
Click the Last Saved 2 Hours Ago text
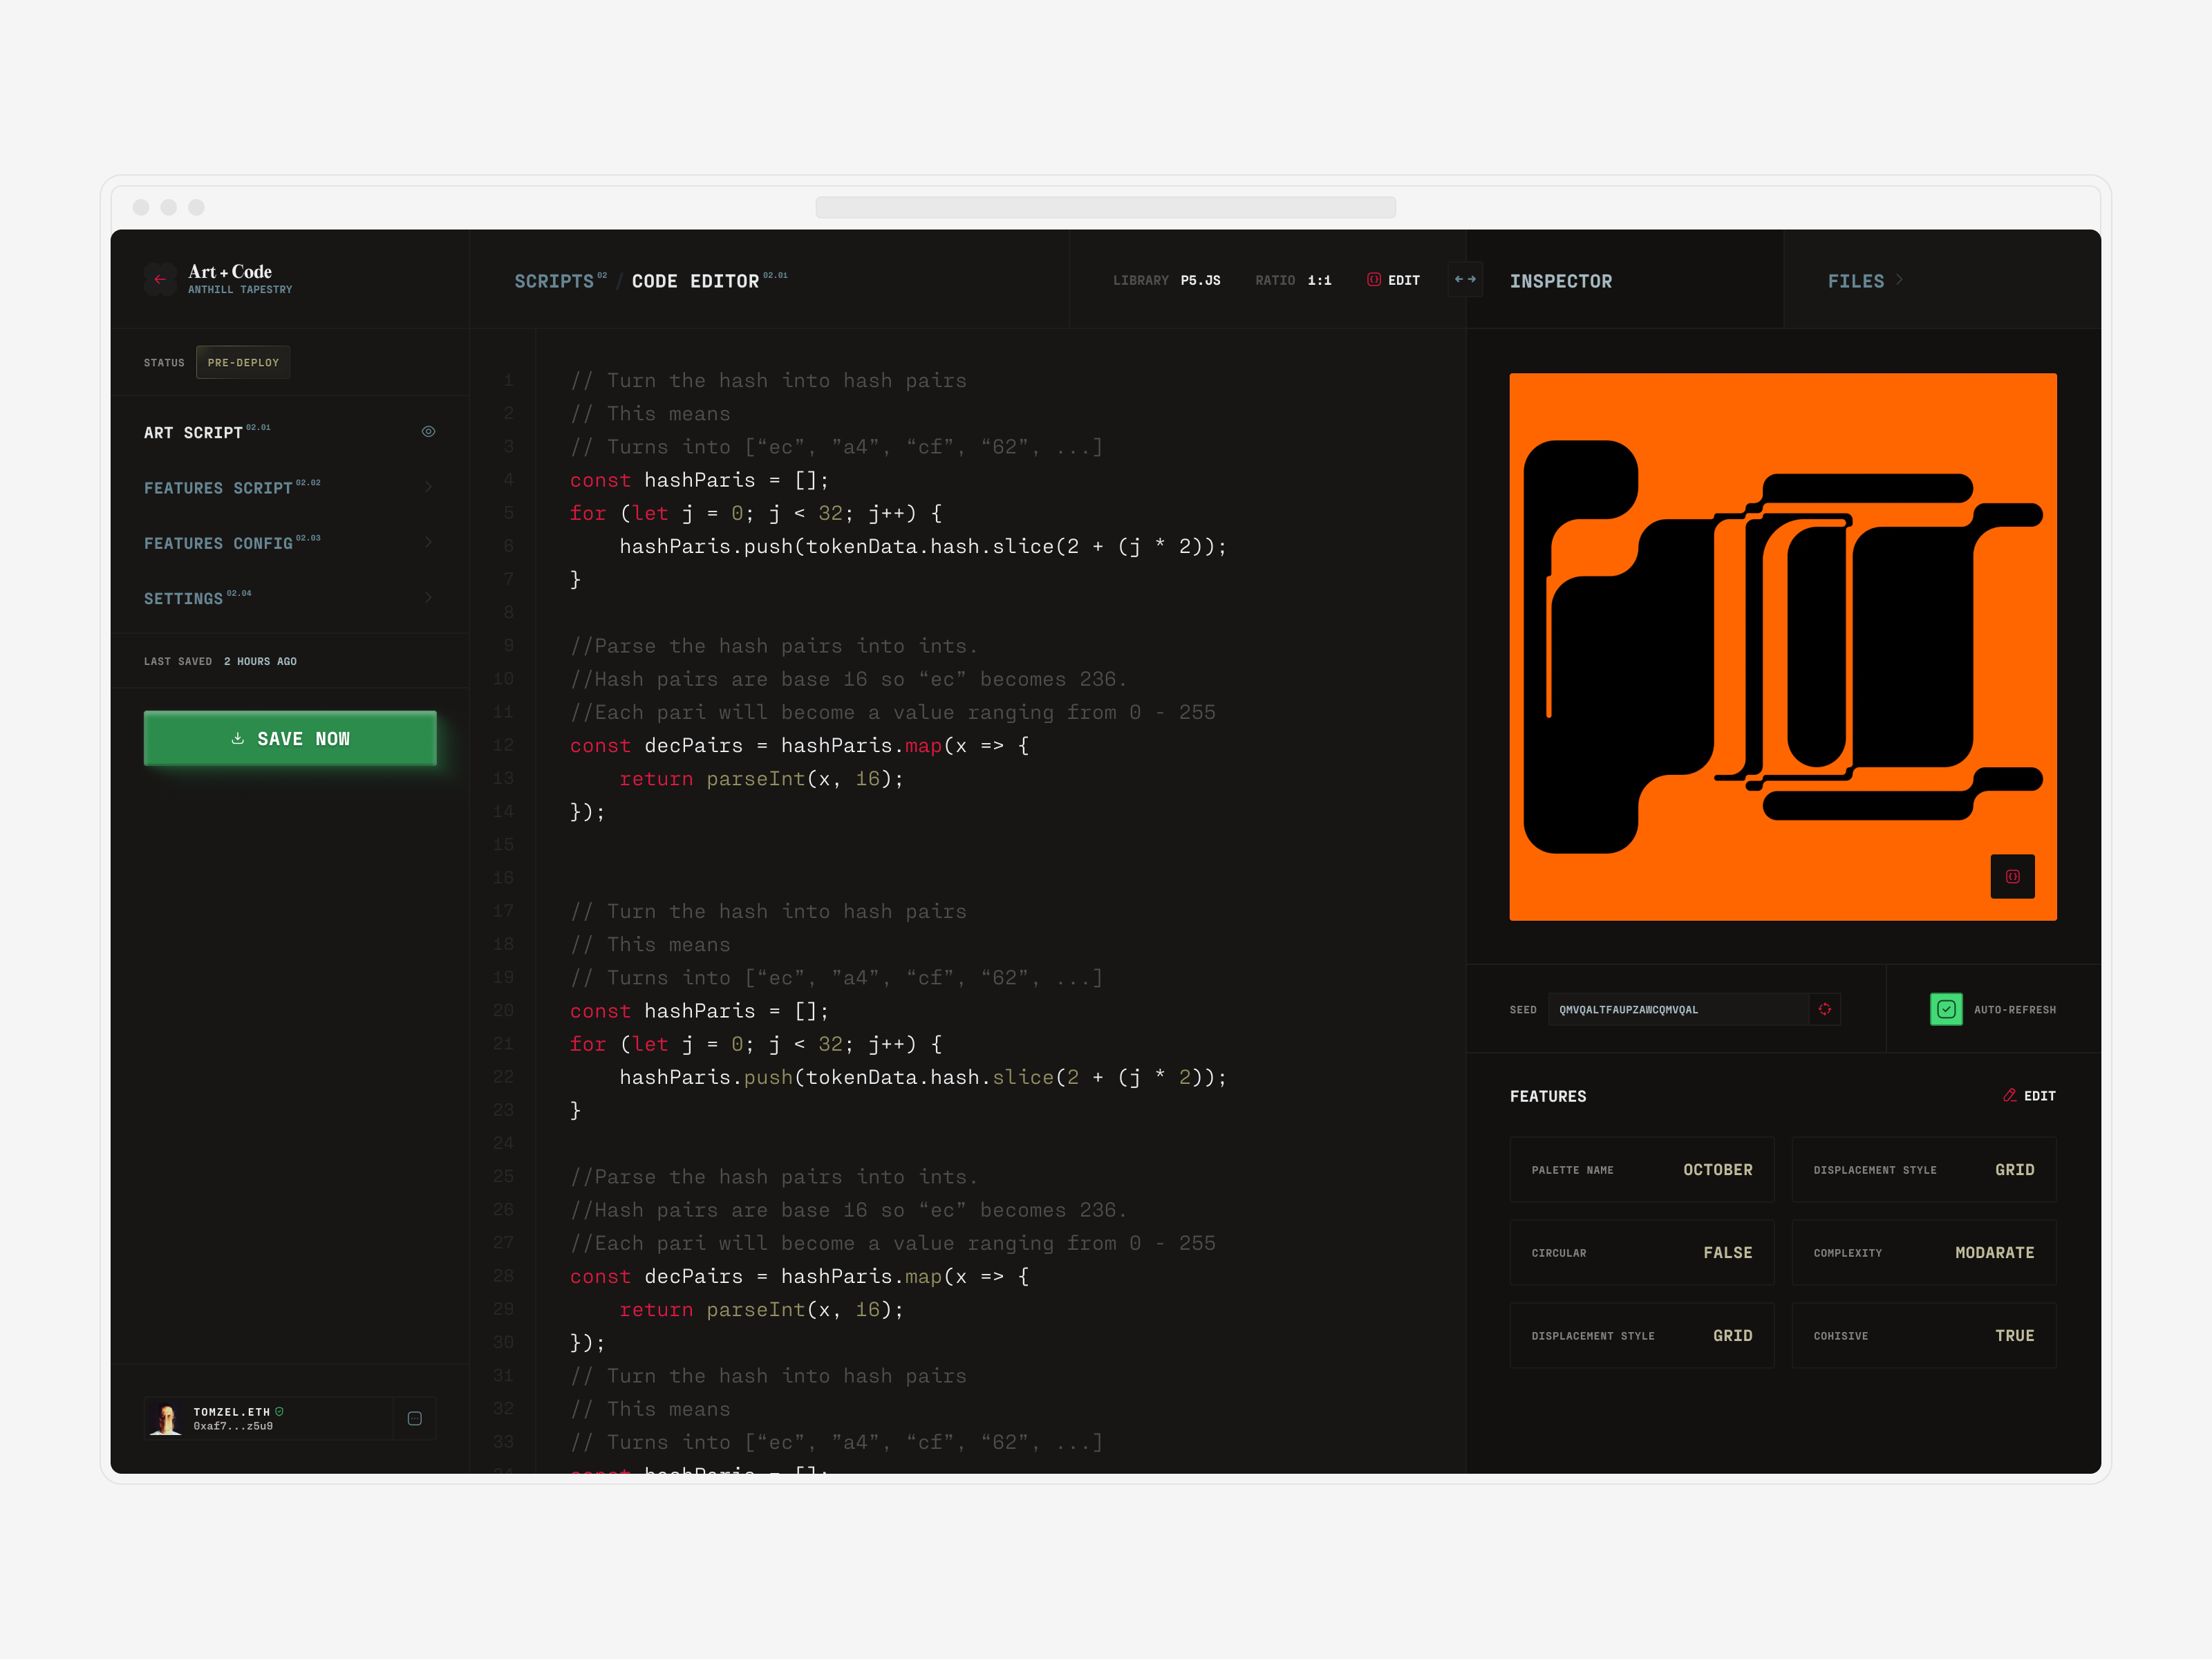(x=220, y=661)
